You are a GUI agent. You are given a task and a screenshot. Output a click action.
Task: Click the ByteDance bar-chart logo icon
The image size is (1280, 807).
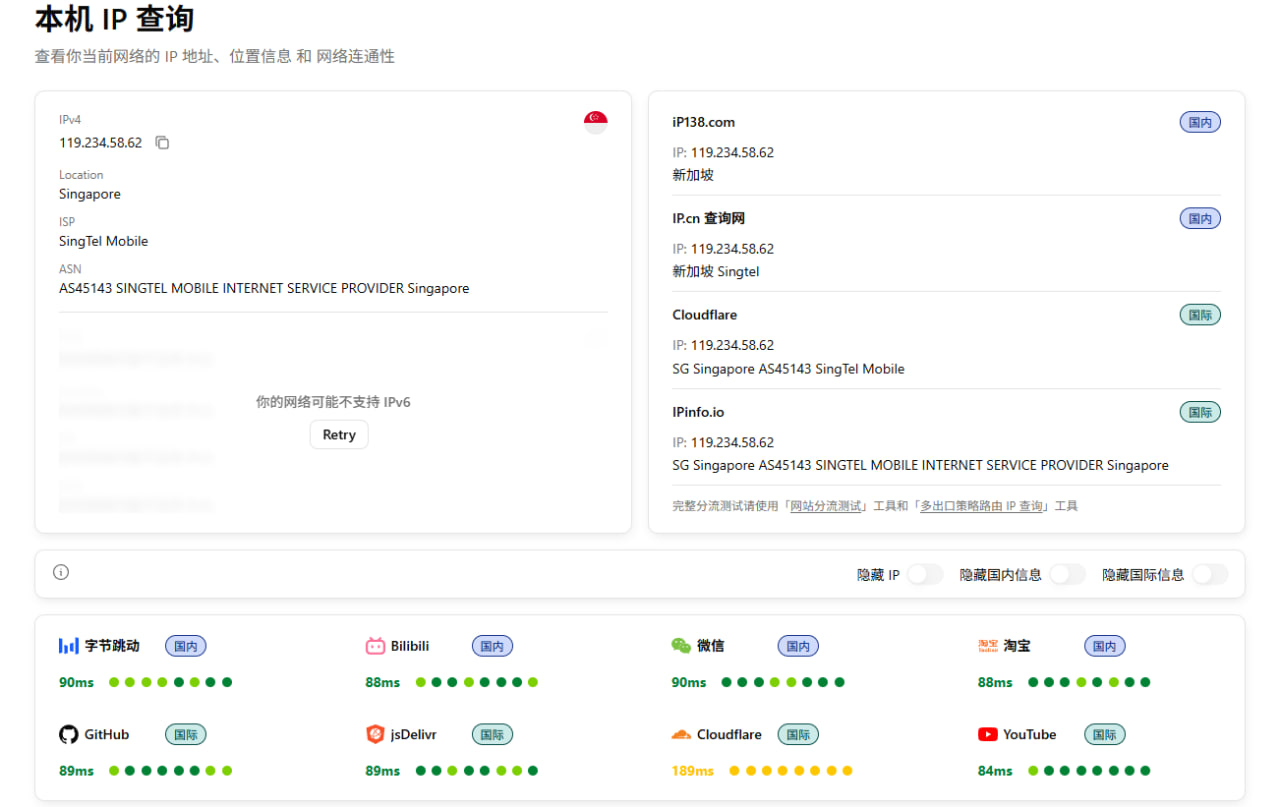click(x=68, y=646)
